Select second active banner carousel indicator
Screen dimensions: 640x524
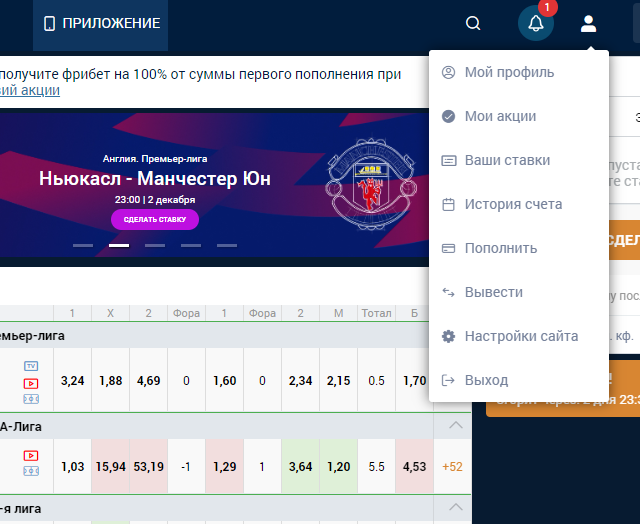(x=119, y=246)
